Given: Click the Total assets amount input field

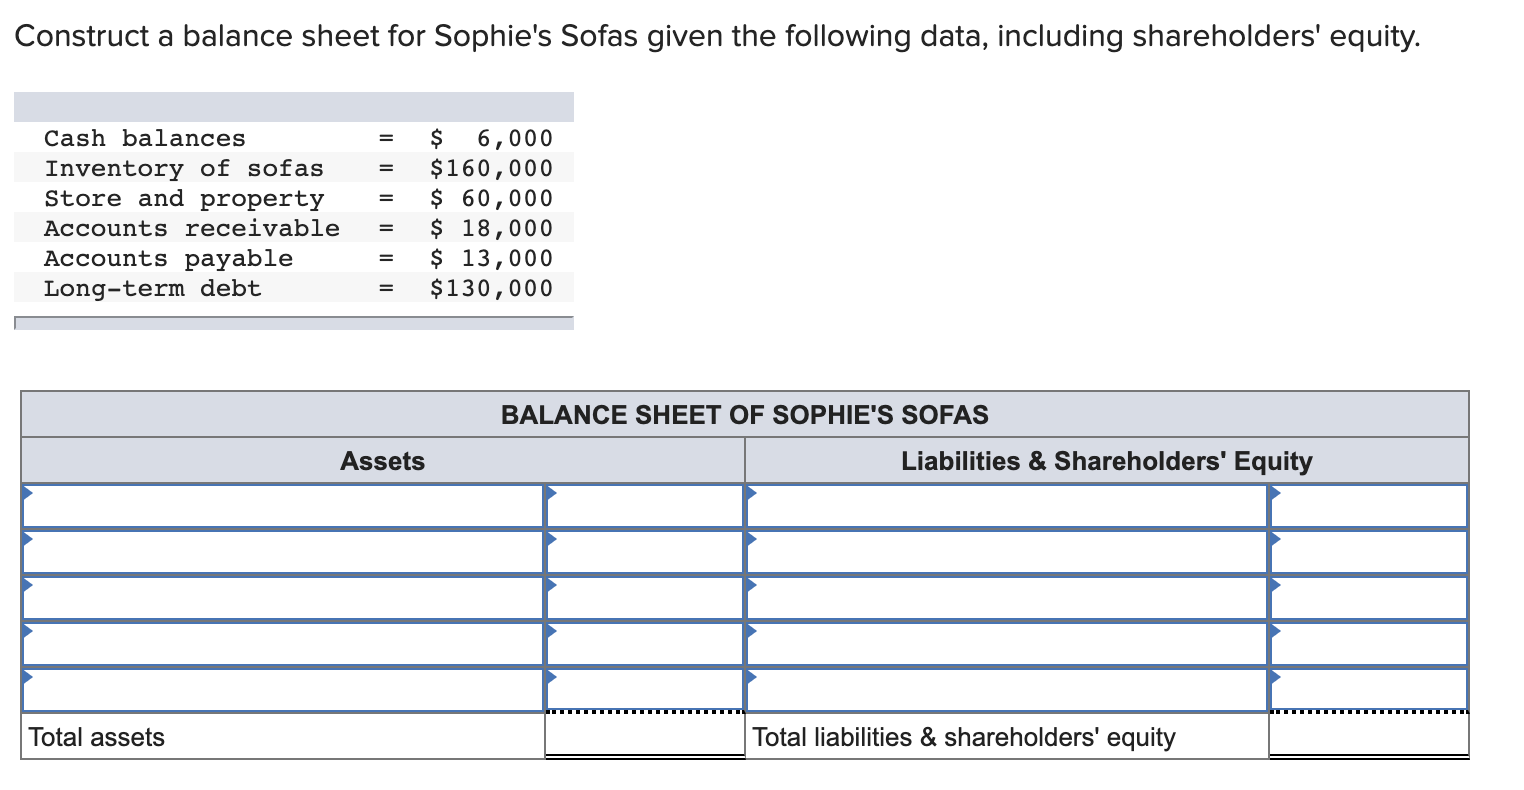Looking at the screenshot, I should coord(643,737).
